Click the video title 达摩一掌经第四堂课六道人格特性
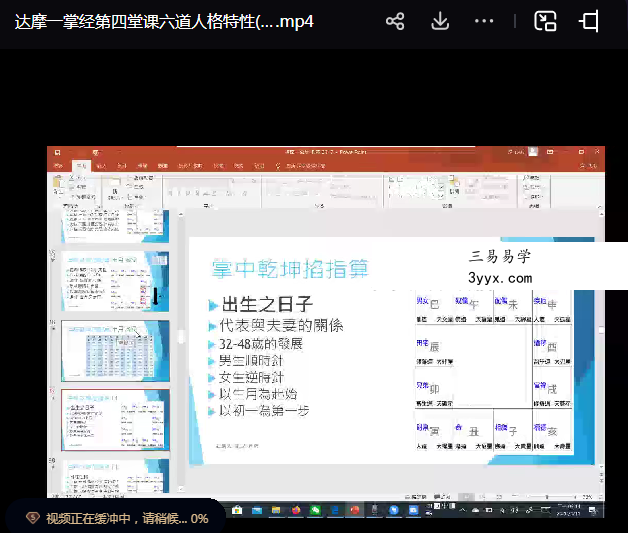This screenshot has height=533, width=628. coord(164,22)
